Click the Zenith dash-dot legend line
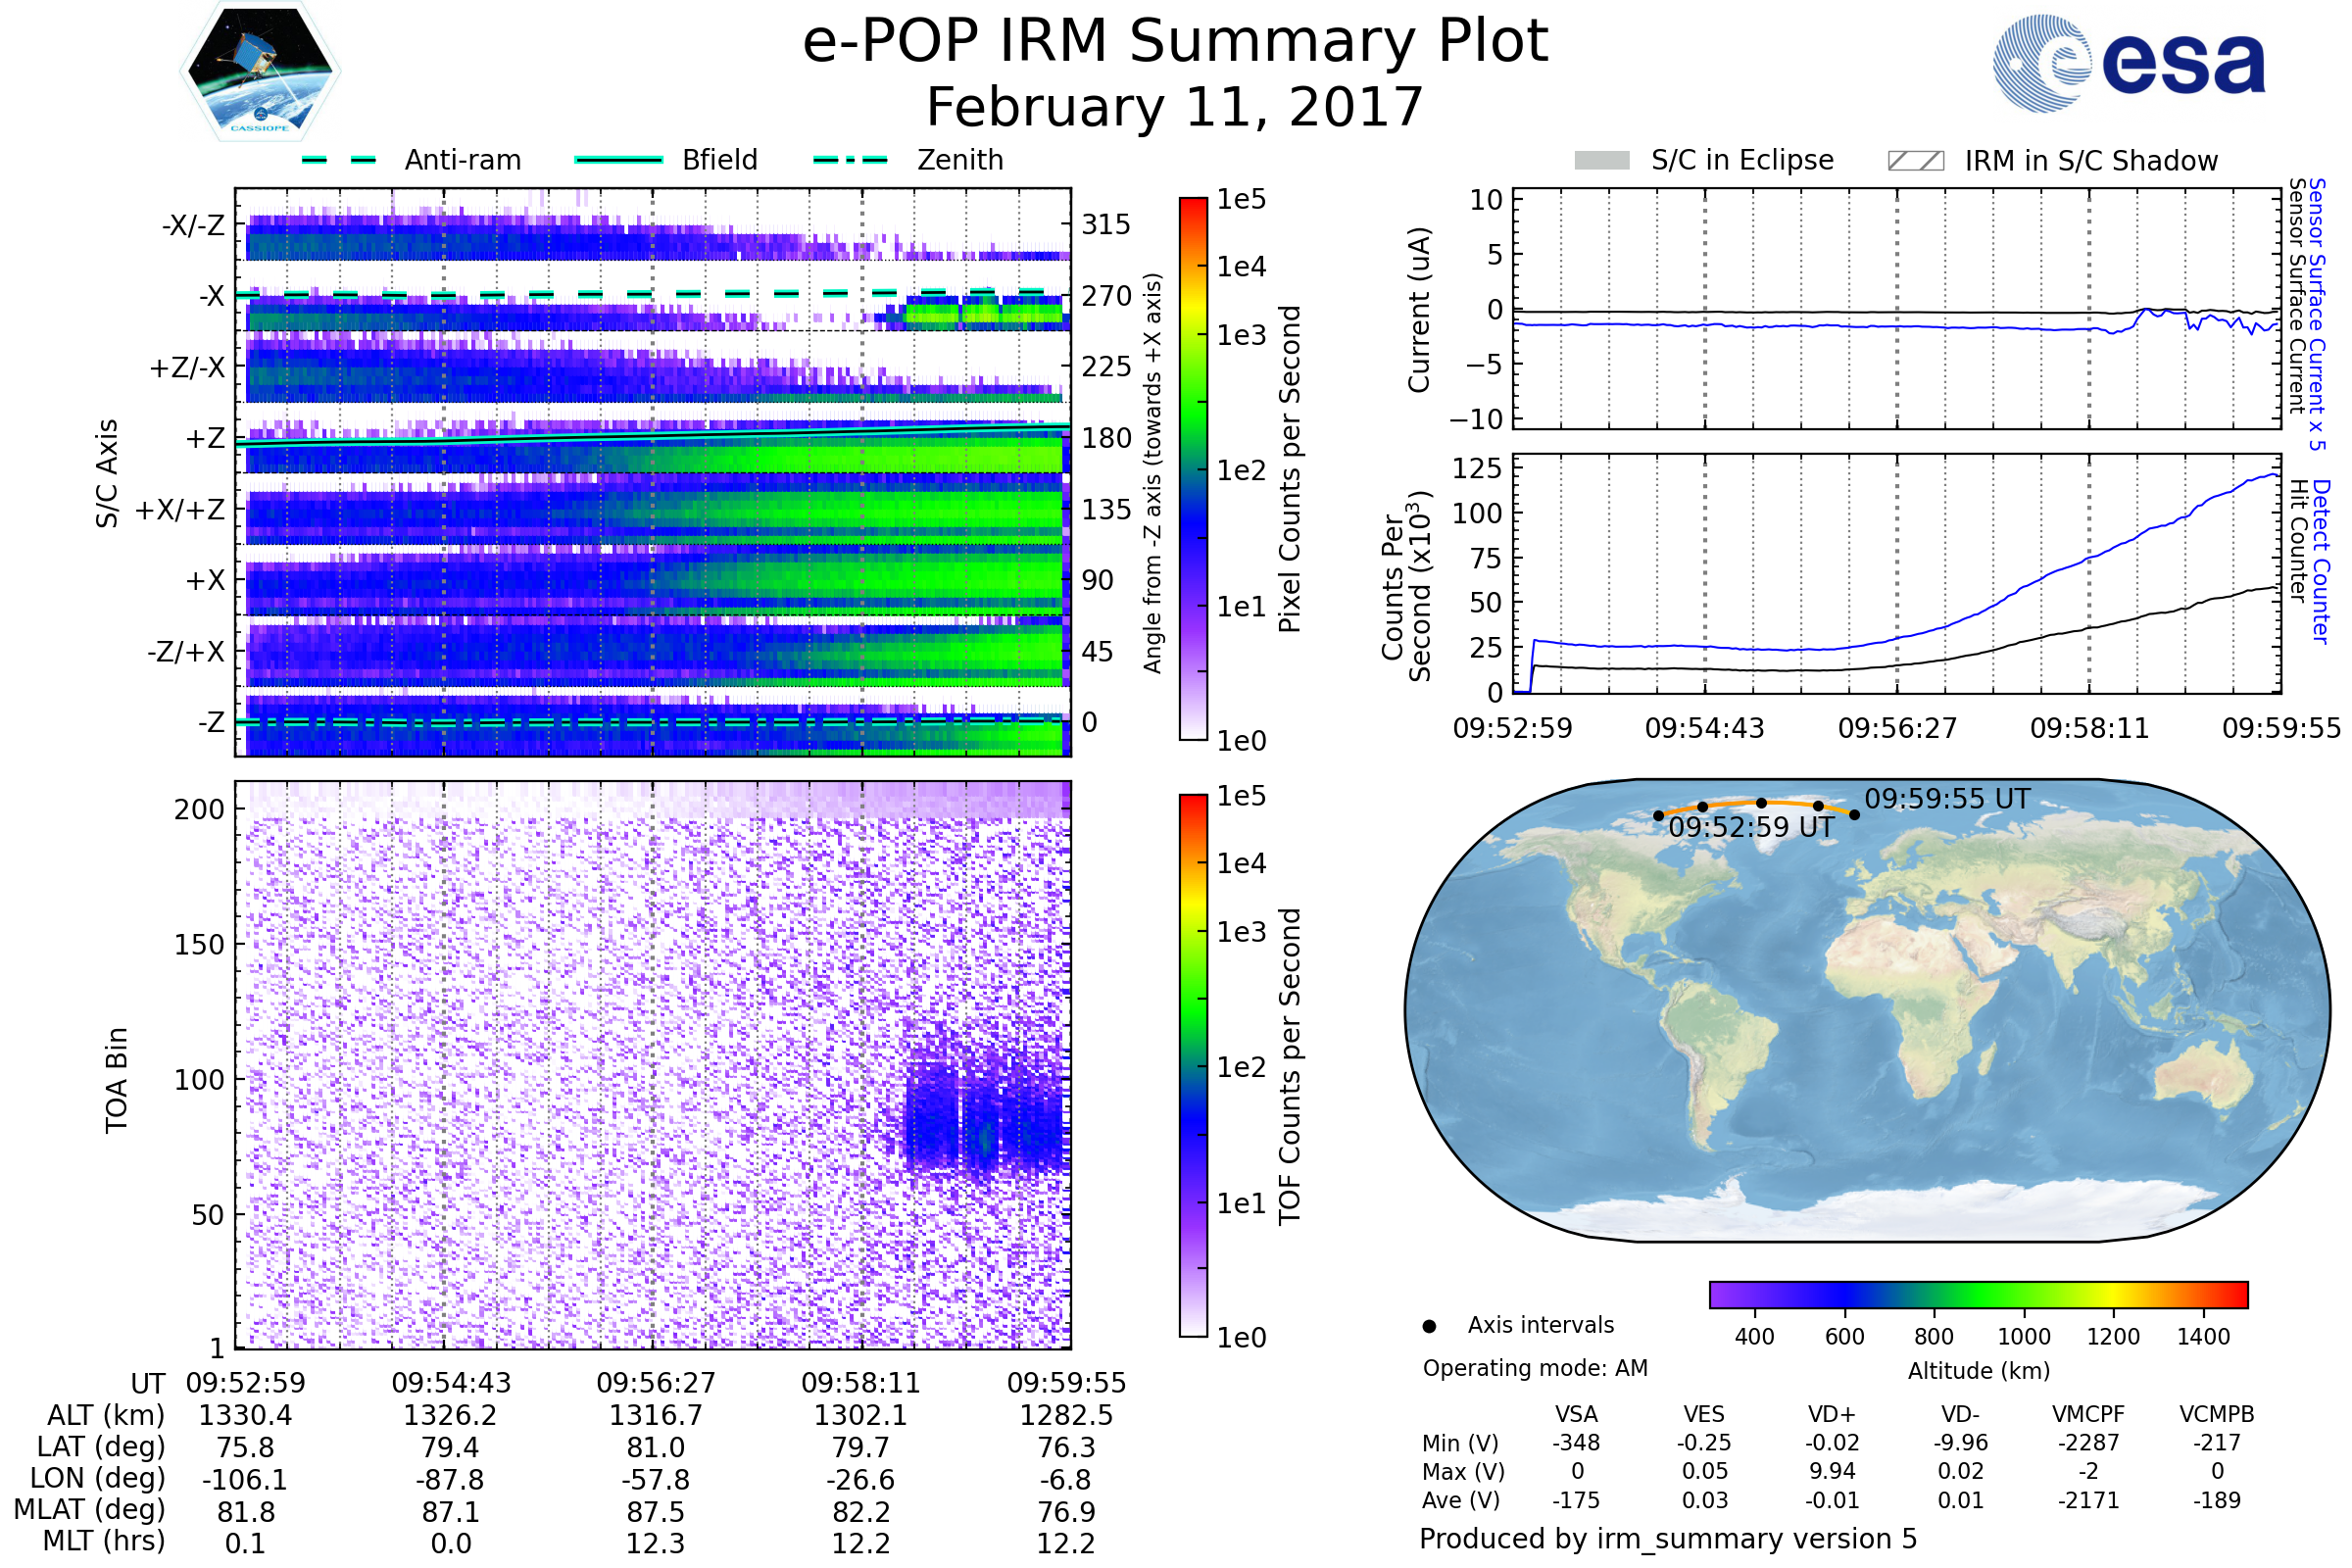 [x=850, y=160]
